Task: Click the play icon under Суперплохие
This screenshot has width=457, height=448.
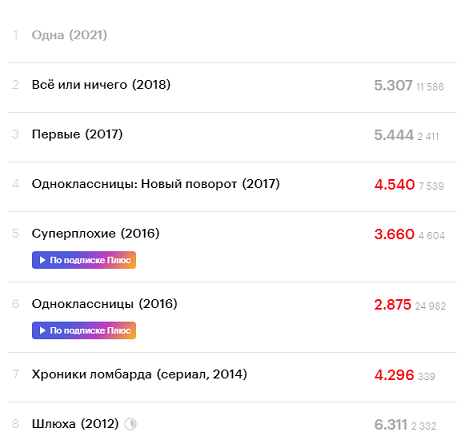Action: pyautogui.click(x=43, y=260)
